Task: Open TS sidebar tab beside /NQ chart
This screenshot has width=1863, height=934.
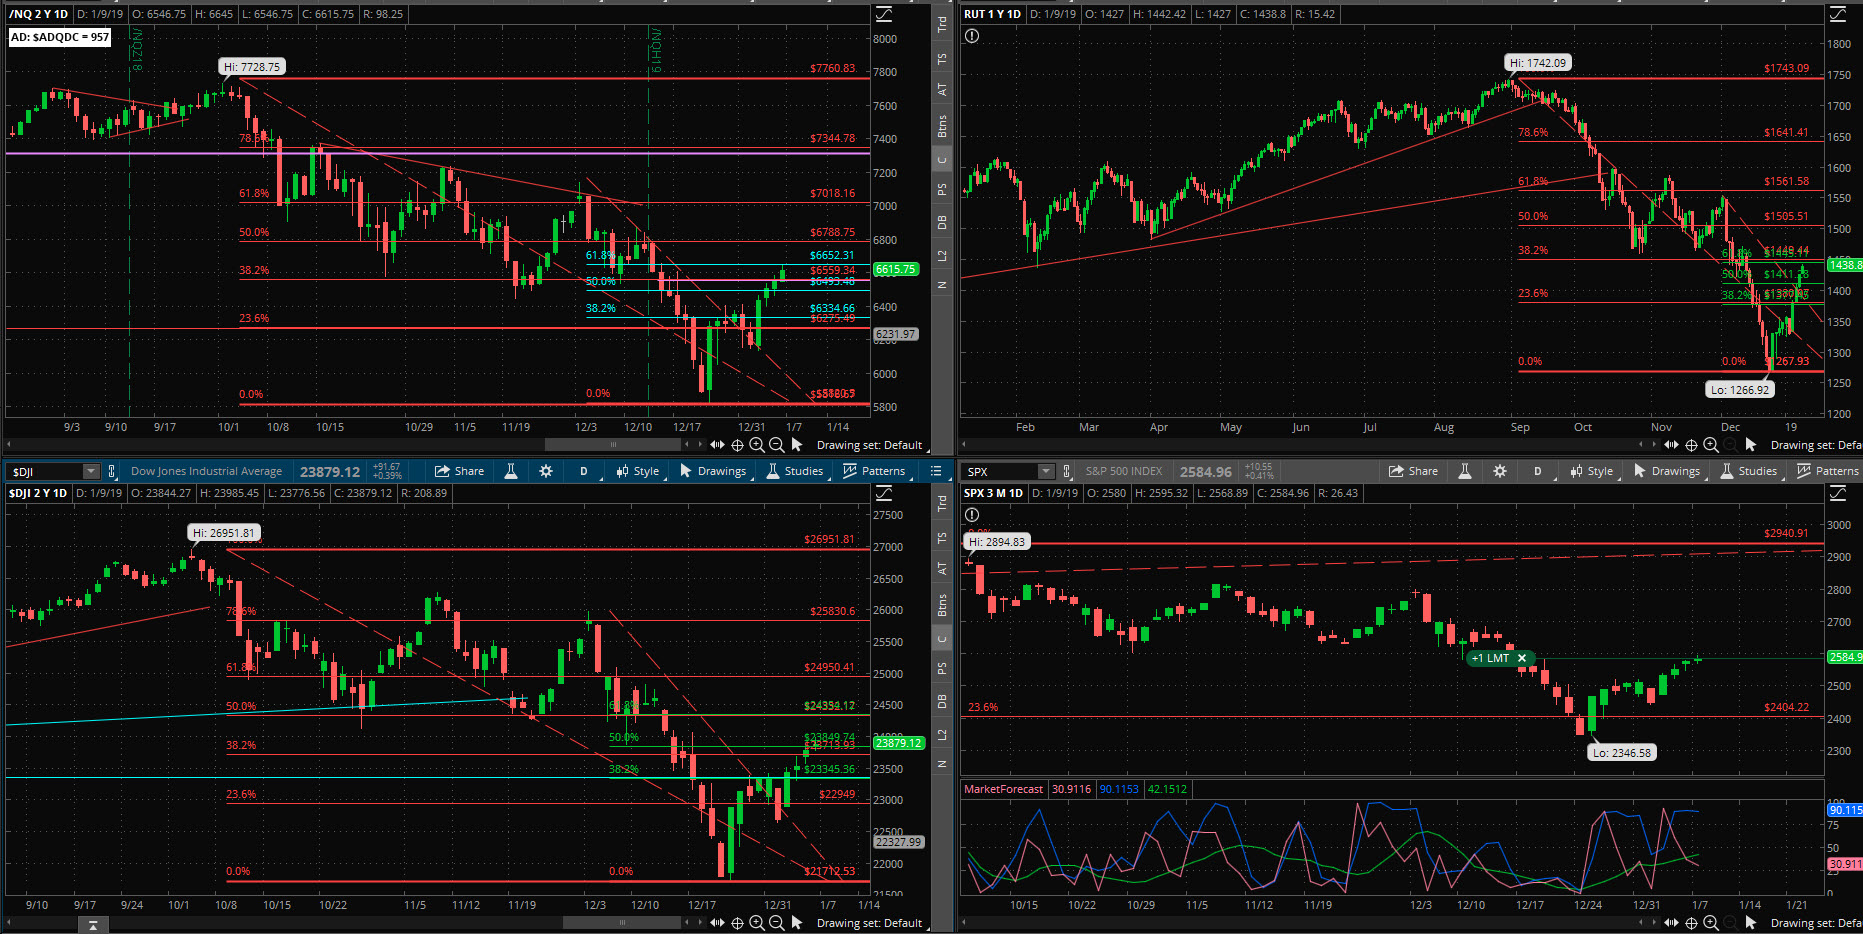Action: click(942, 60)
